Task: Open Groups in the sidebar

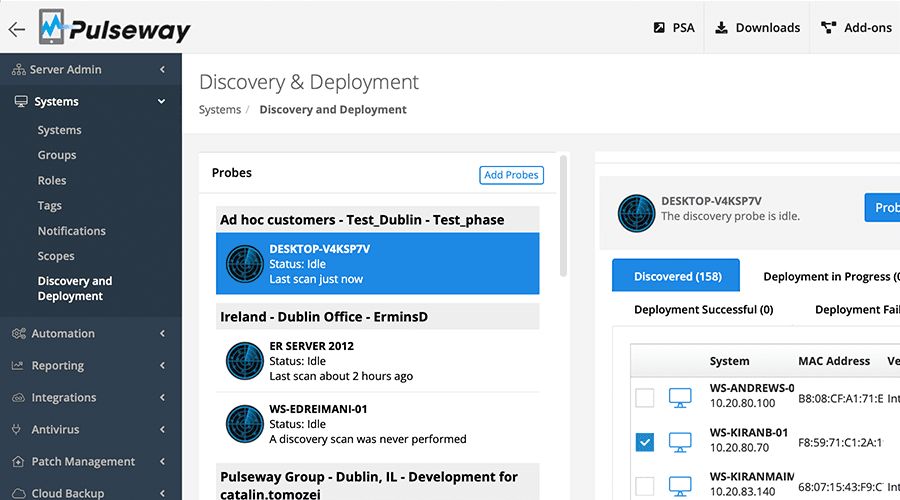Action: 57,155
